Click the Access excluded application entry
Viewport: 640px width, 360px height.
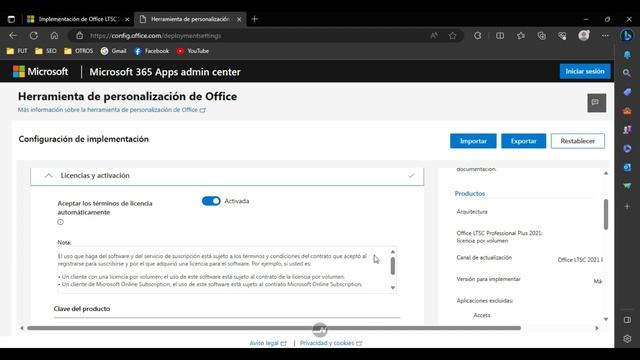pyautogui.click(x=482, y=315)
